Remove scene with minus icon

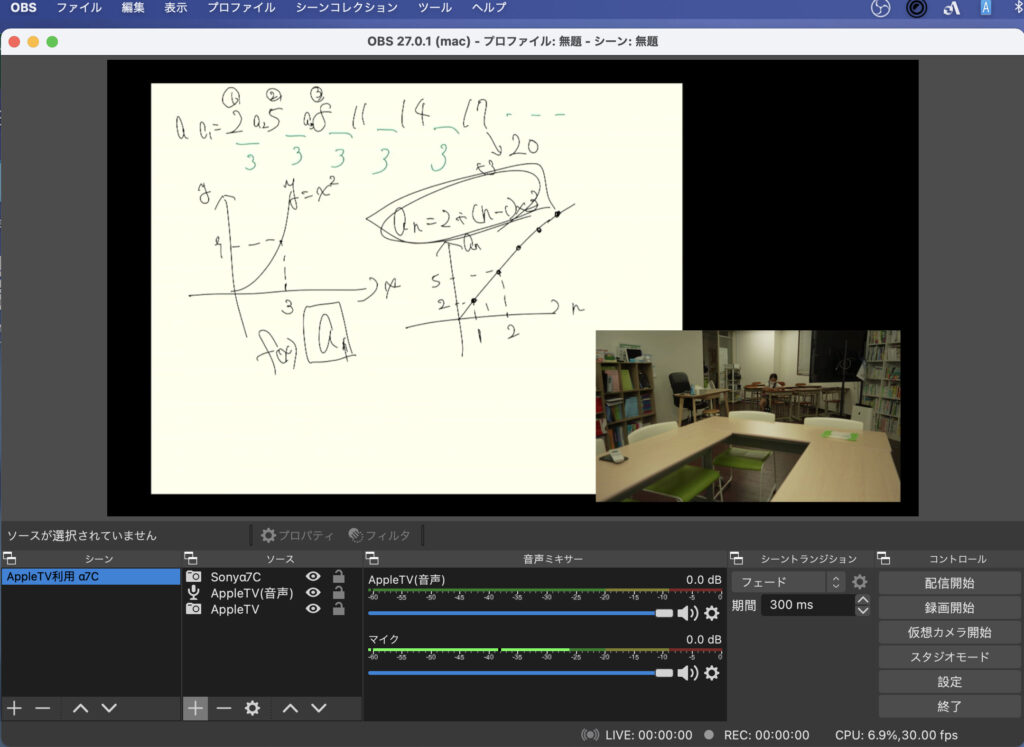point(42,708)
